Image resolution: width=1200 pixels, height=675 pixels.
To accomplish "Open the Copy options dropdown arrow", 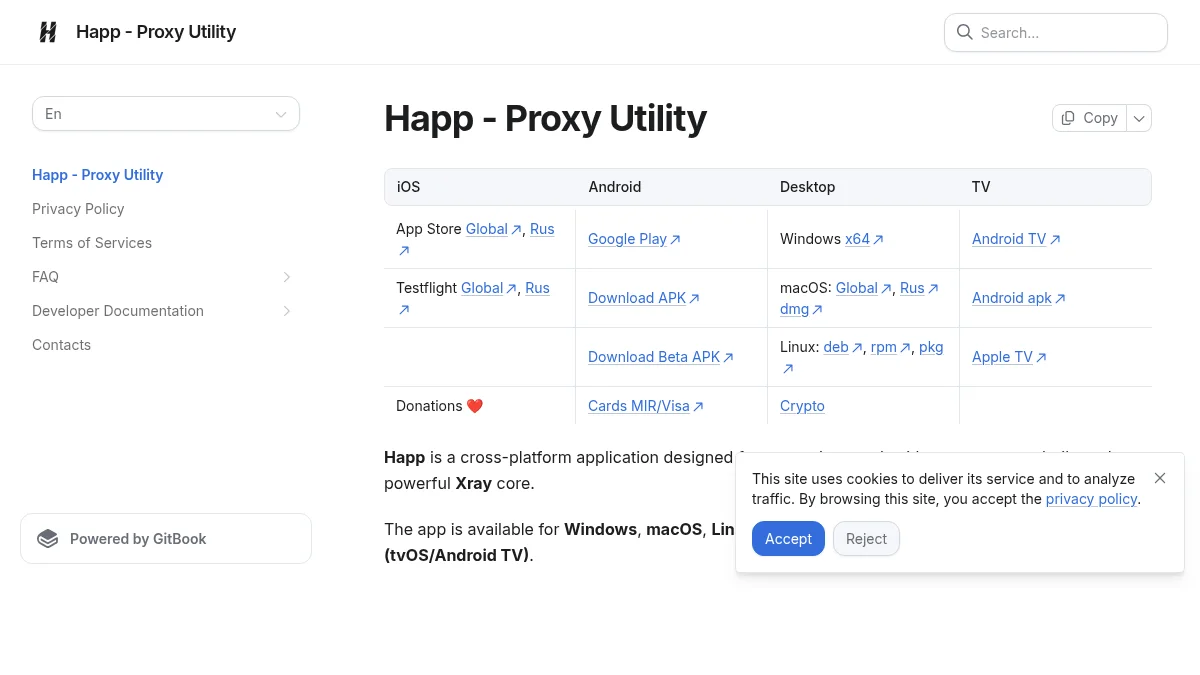I will pyautogui.click(x=1139, y=118).
